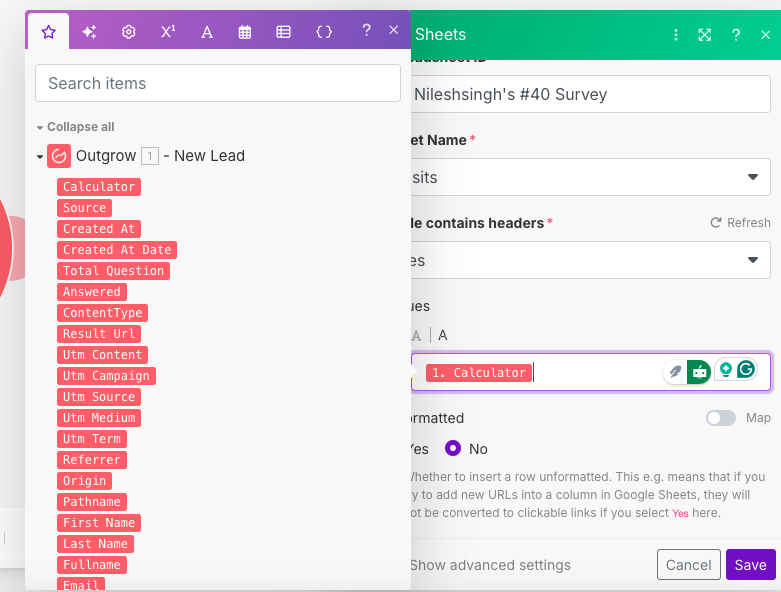Open the Table contains headers dropdown
This screenshot has width=781, height=592.
(590, 260)
